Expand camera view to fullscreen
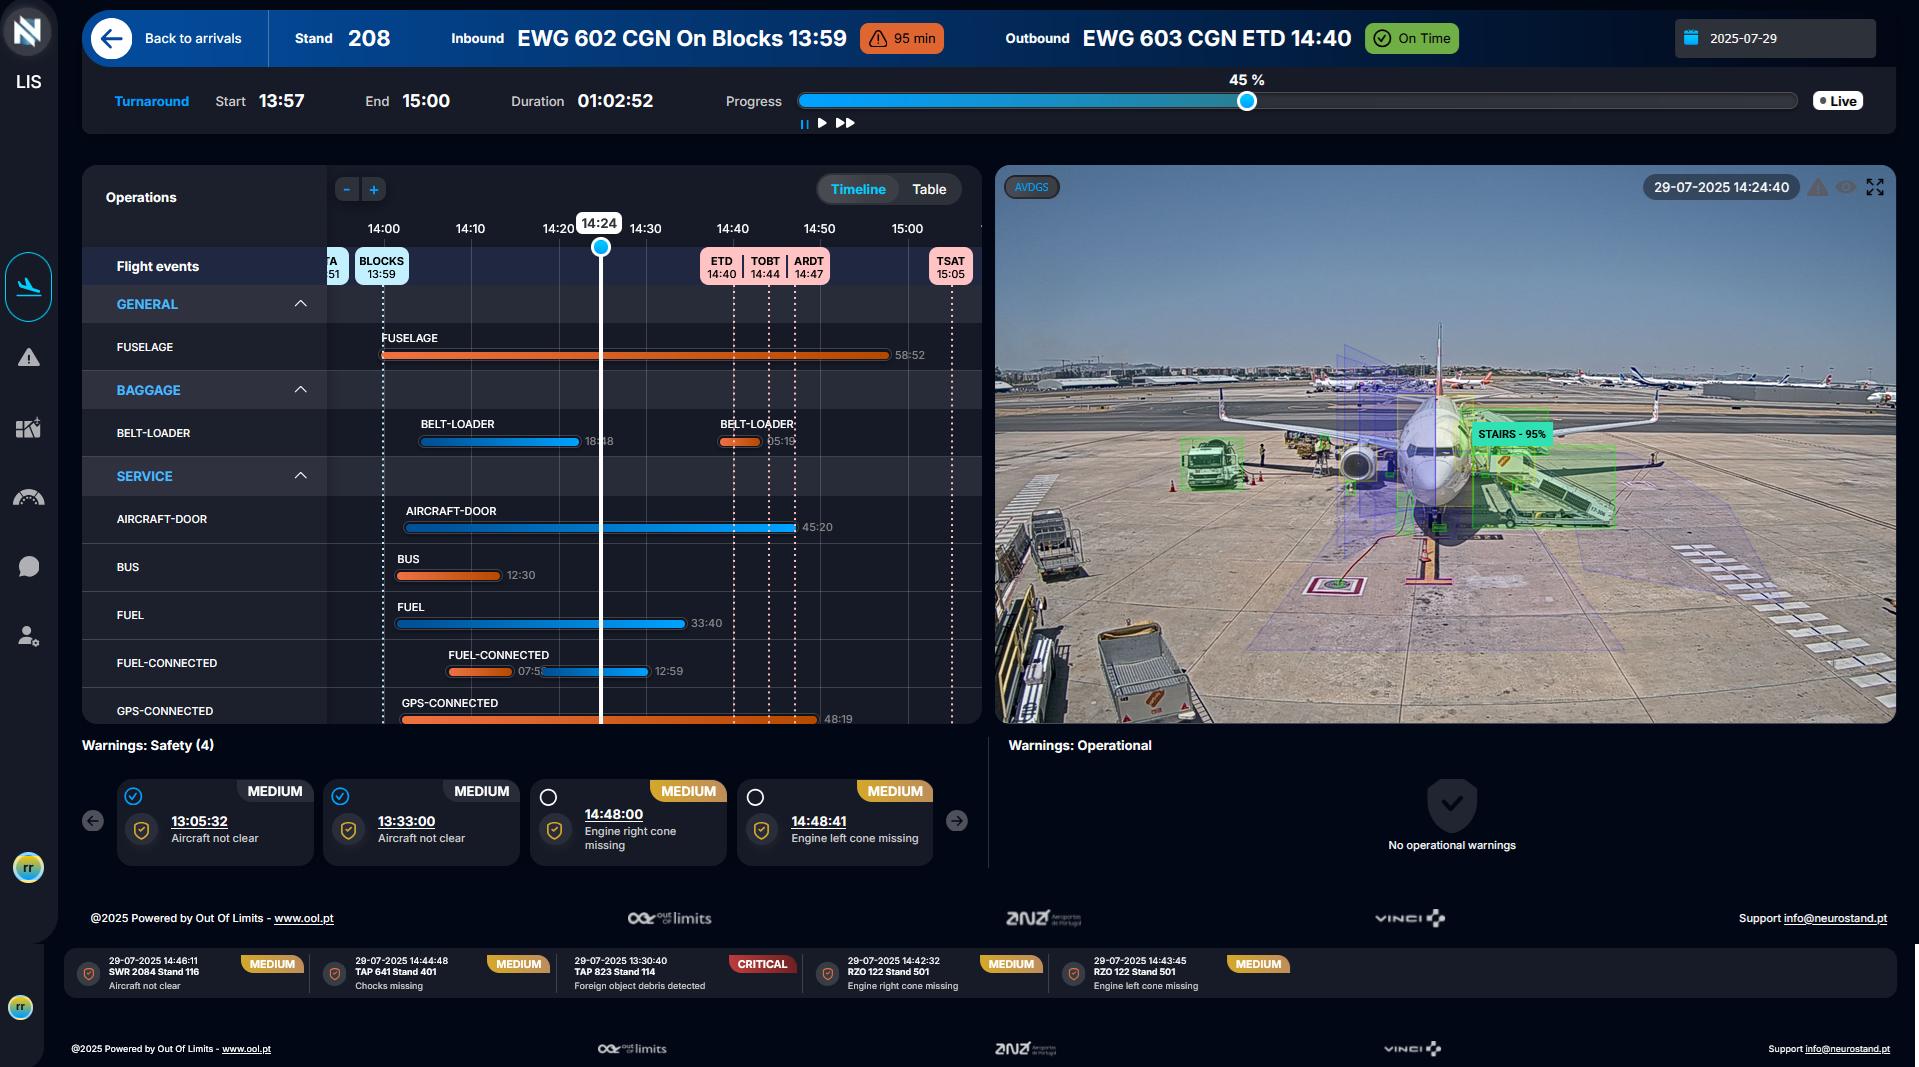The width and height of the screenshot is (1919, 1067). [x=1875, y=187]
